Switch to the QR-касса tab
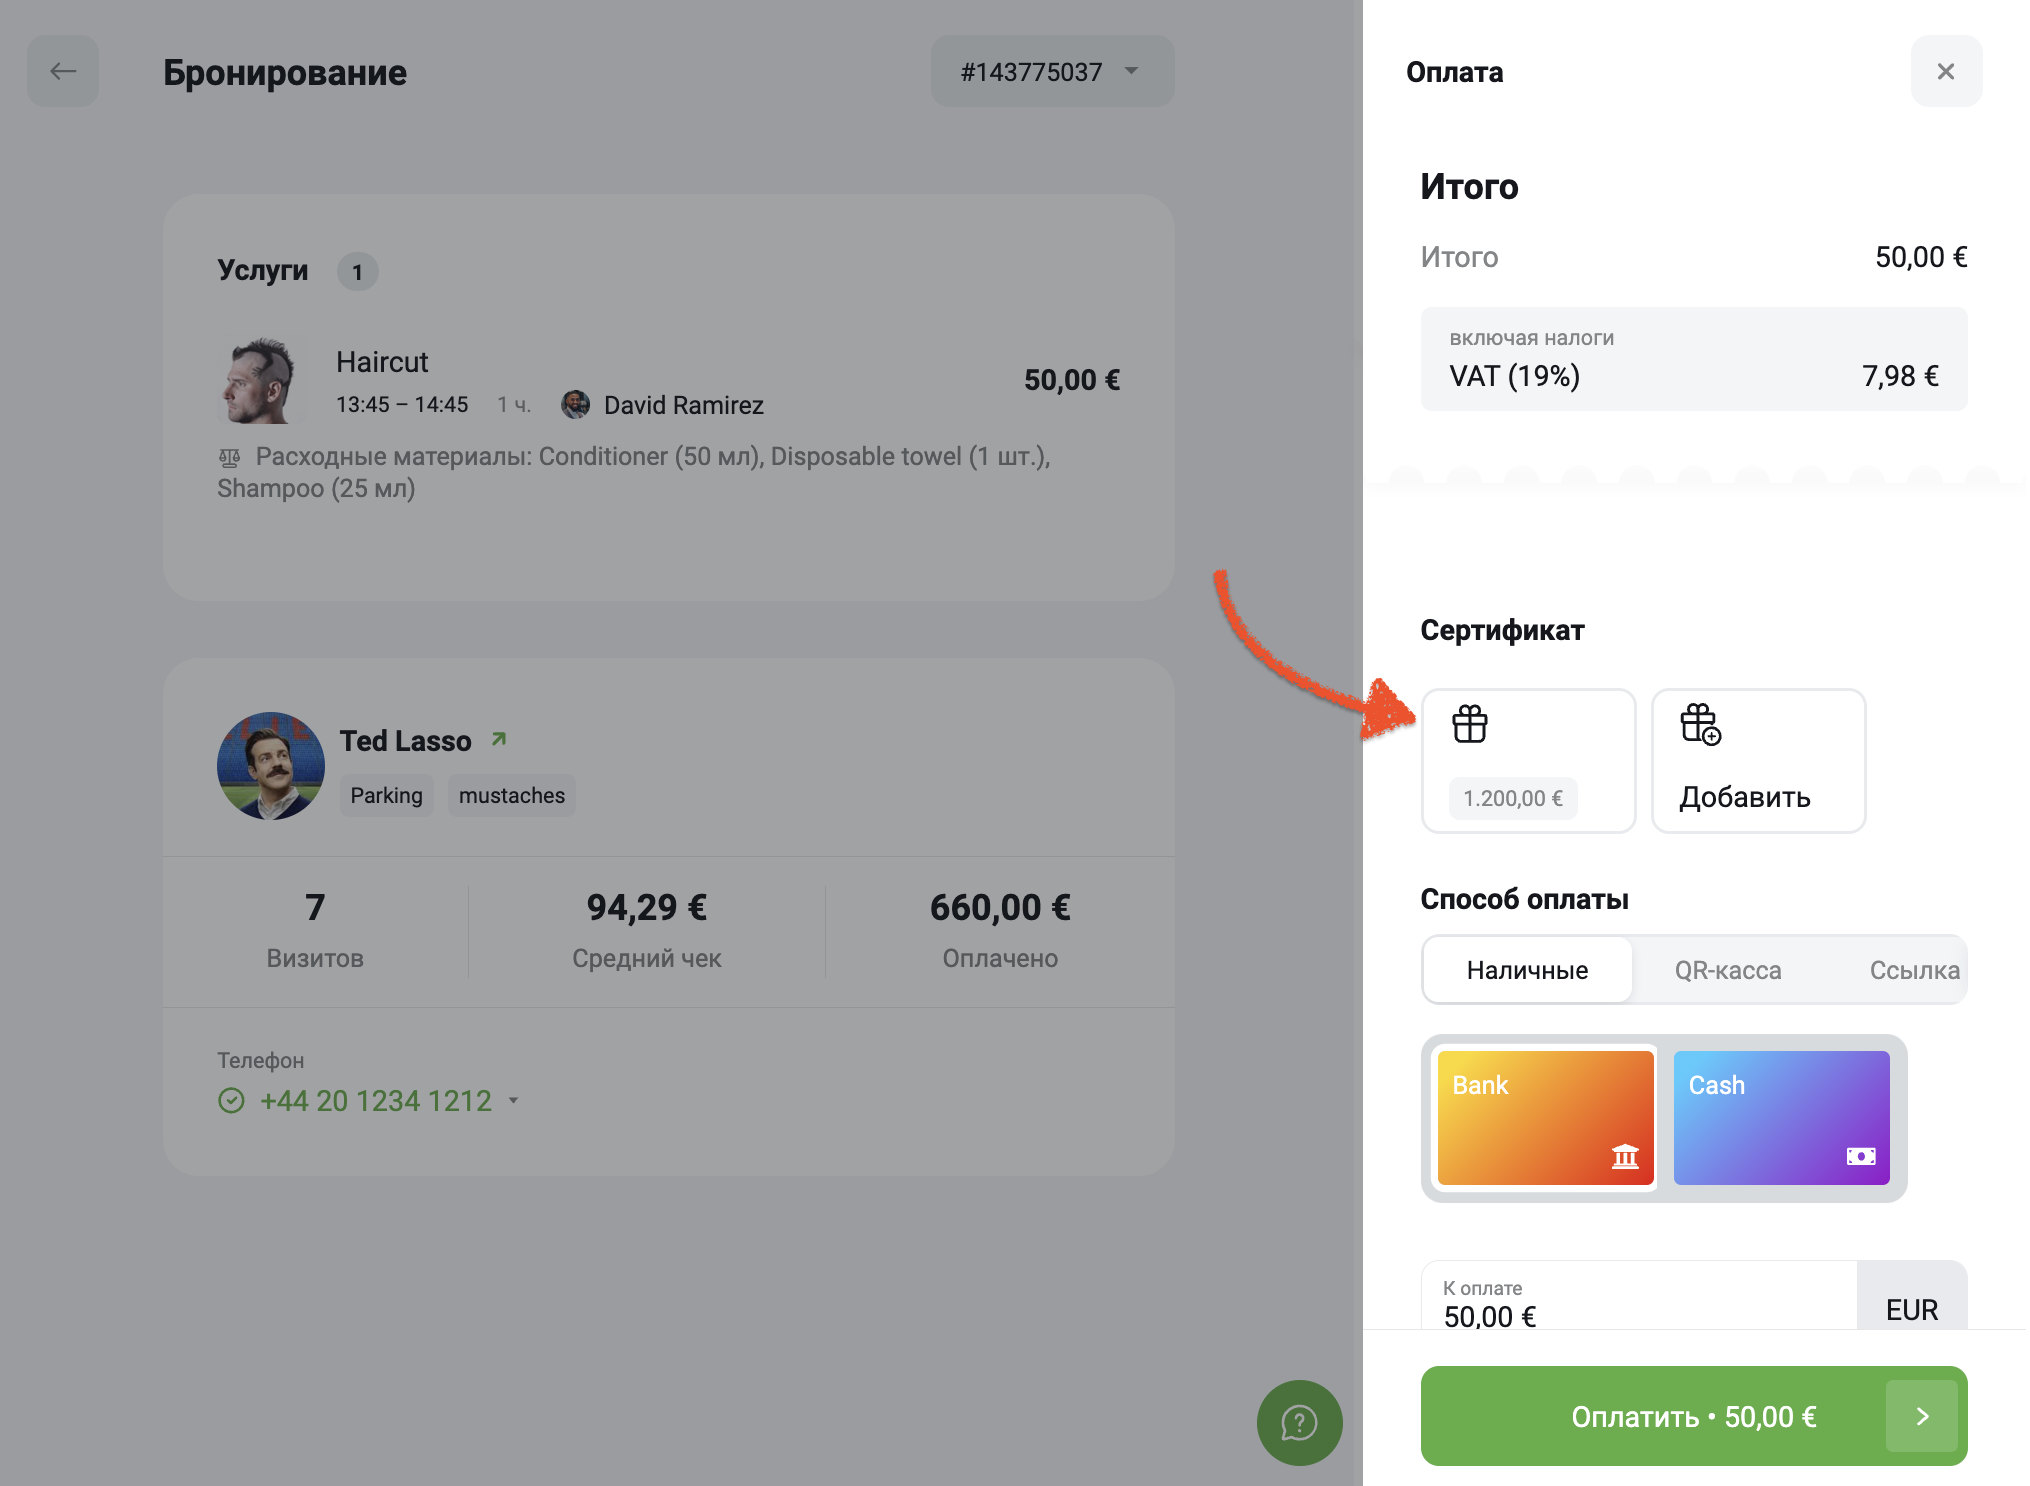2030x1486 pixels. click(x=1727, y=970)
